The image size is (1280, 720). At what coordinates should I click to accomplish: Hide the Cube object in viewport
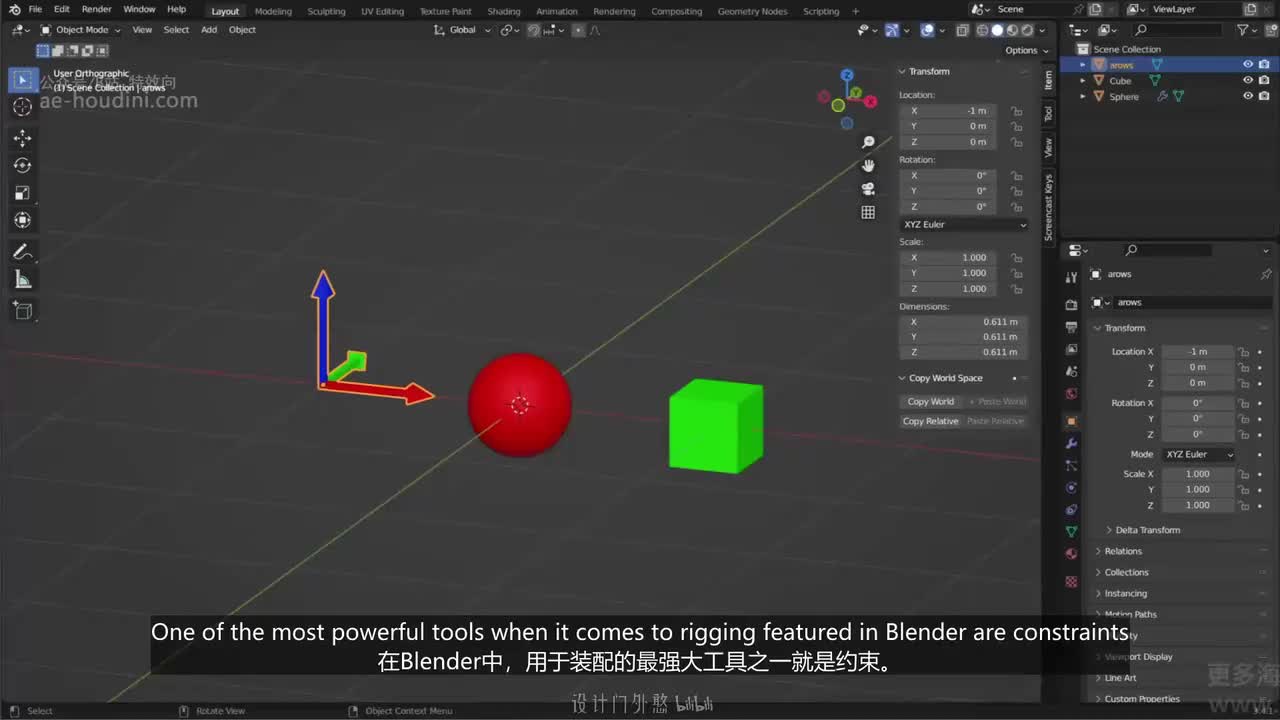tap(1247, 81)
